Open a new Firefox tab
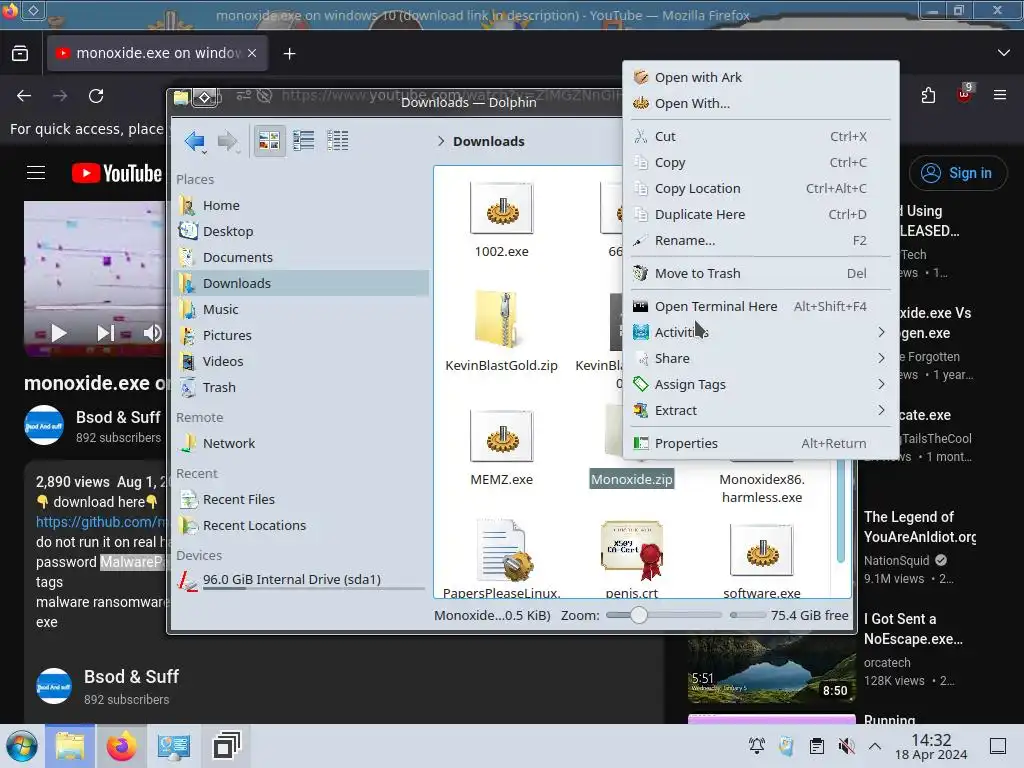This screenshot has height=768, width=1024. (x=290, y=54)
